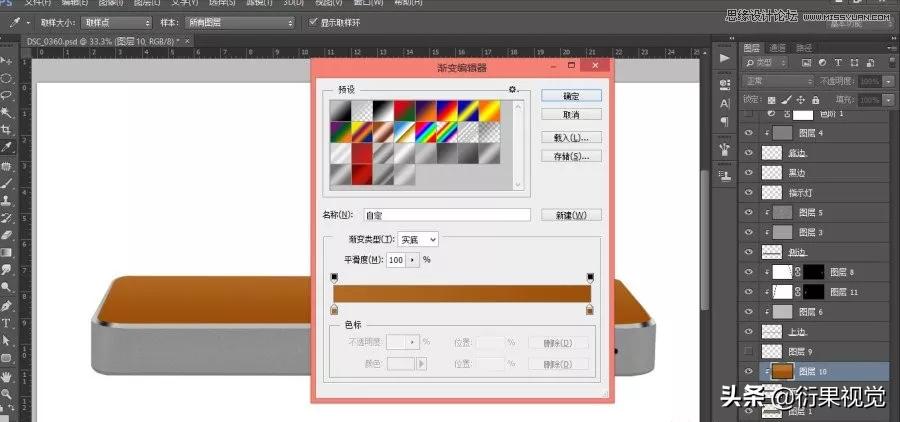Open gradient presets gear menu
The height and width of the screenshot is (422, 900).
pyautogui.click(x=513, y=90)
